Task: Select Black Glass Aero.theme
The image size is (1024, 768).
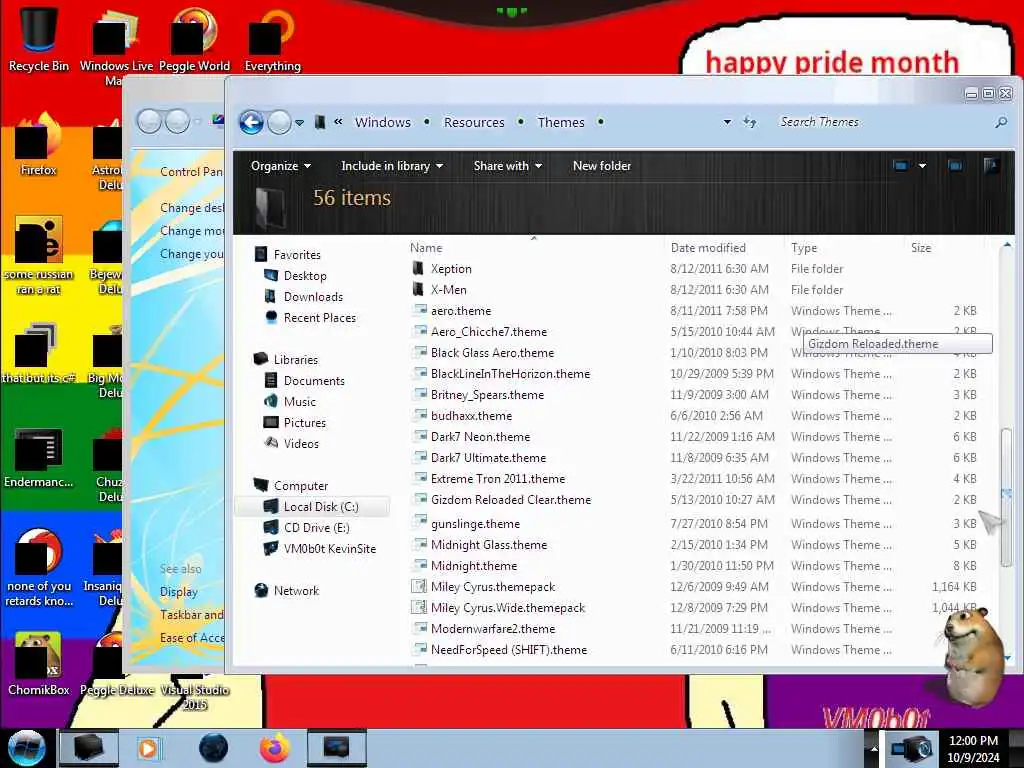Action: [492, 353]
